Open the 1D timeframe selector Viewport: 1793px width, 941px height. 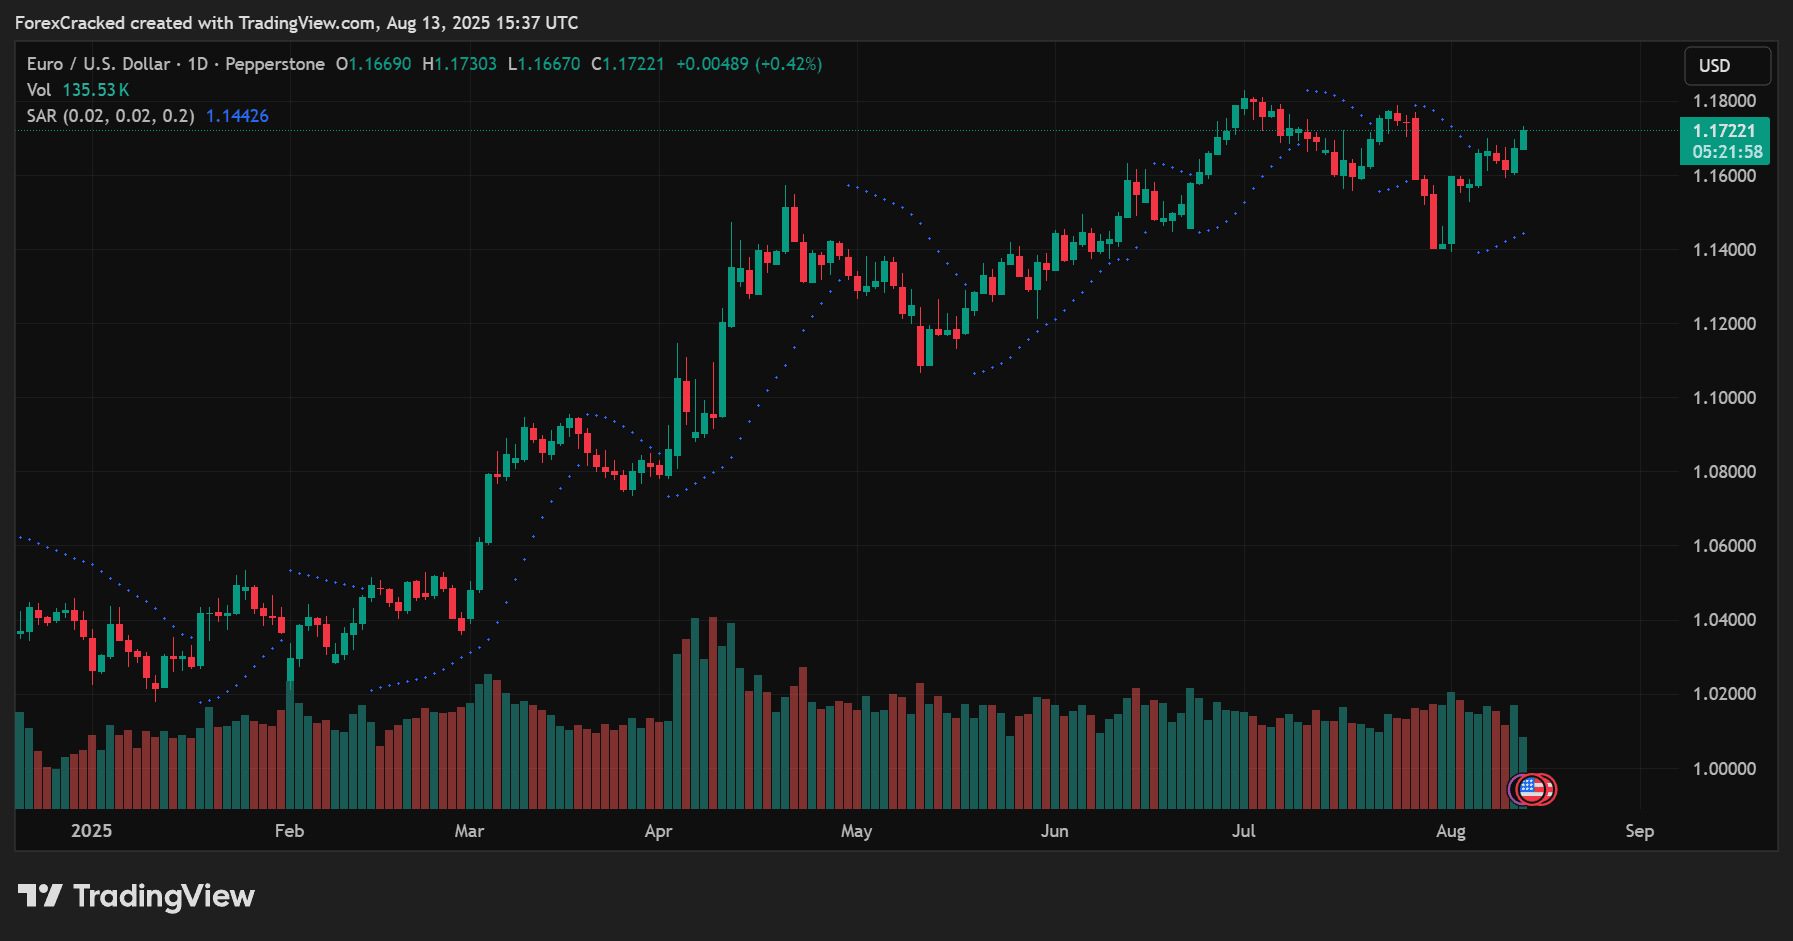pyautogui.click(x=196, y=63)
